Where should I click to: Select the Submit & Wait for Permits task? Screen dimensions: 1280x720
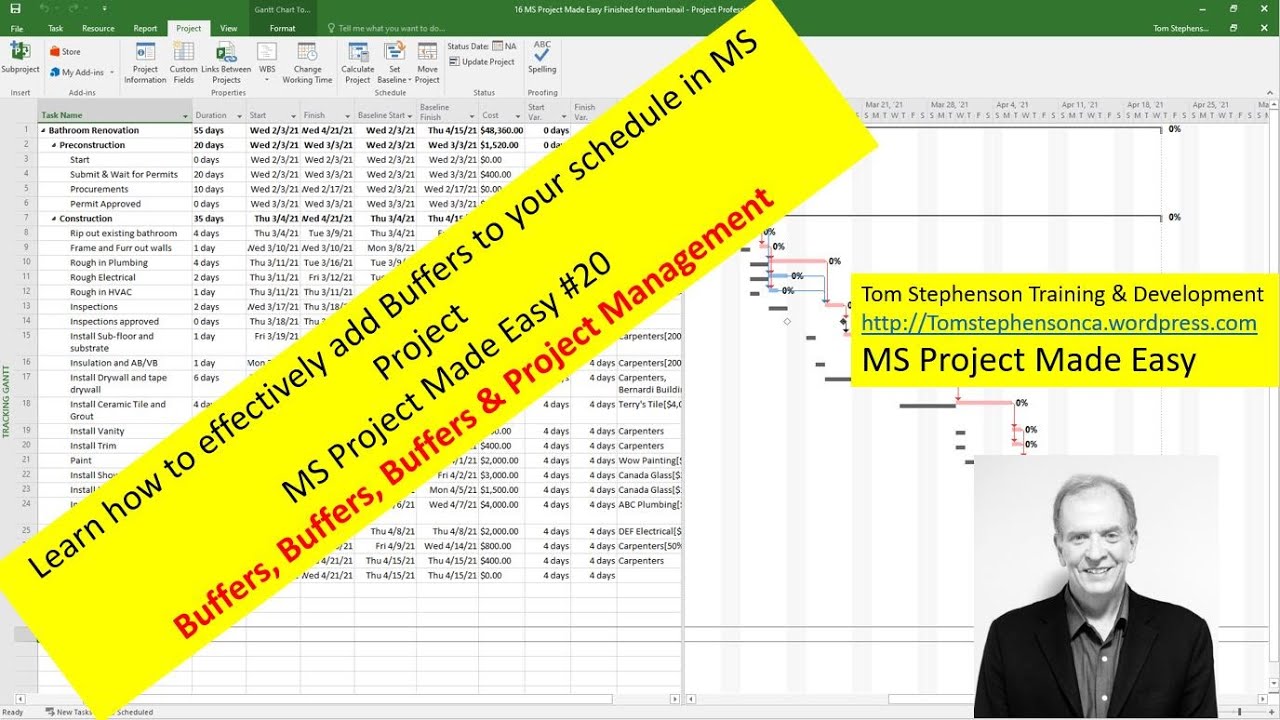[x=124, y=175]
